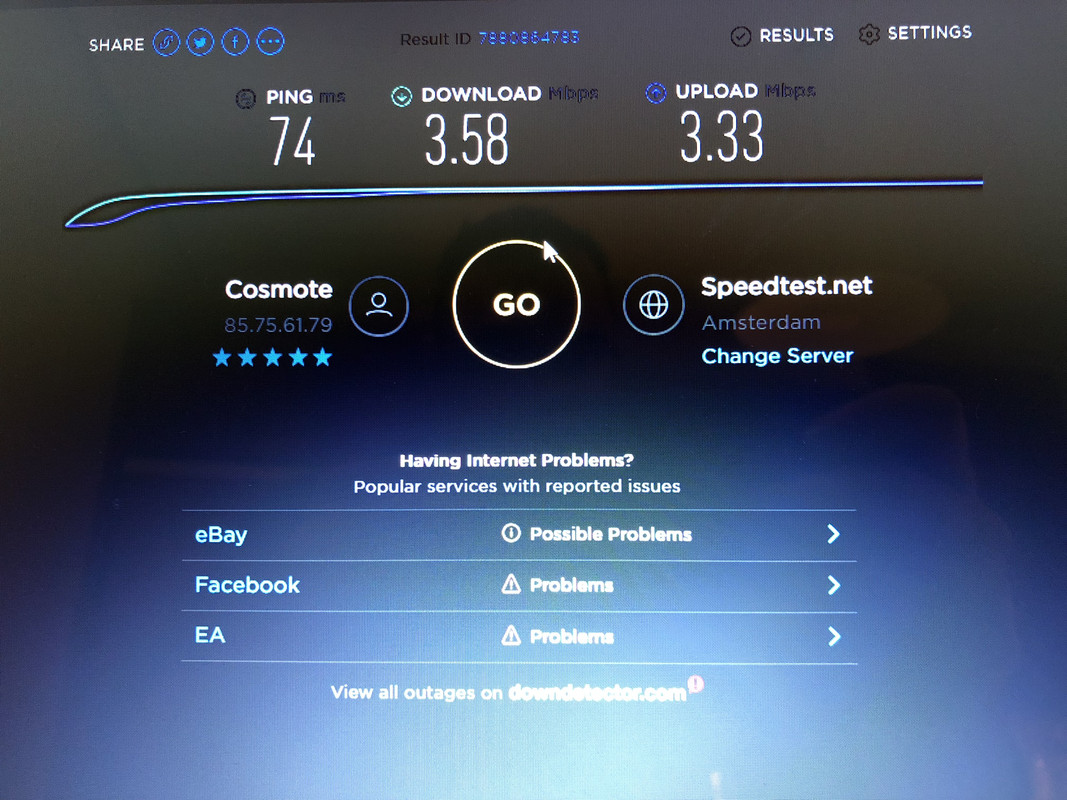Expand Facebook Problems chevron
1067x800 pixels.
coord(834,585)
